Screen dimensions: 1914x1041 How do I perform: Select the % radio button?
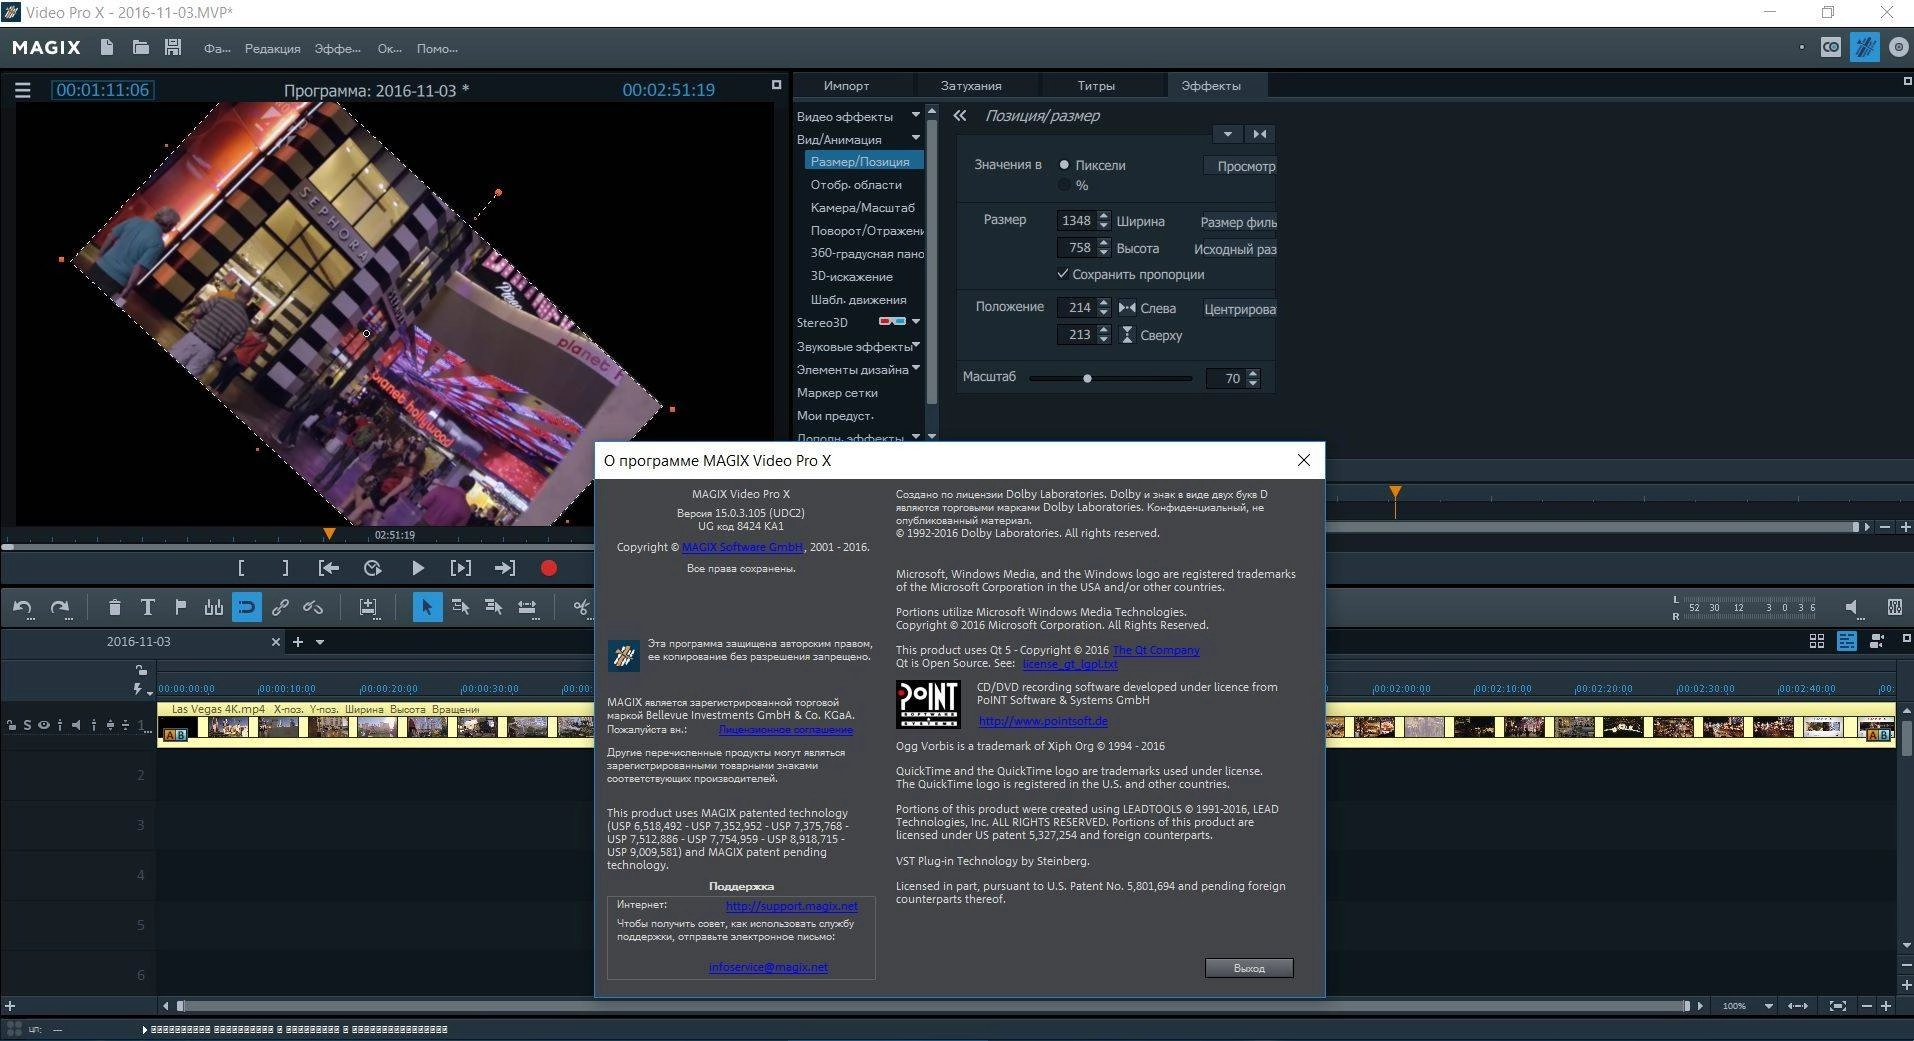click(1064, 185)
